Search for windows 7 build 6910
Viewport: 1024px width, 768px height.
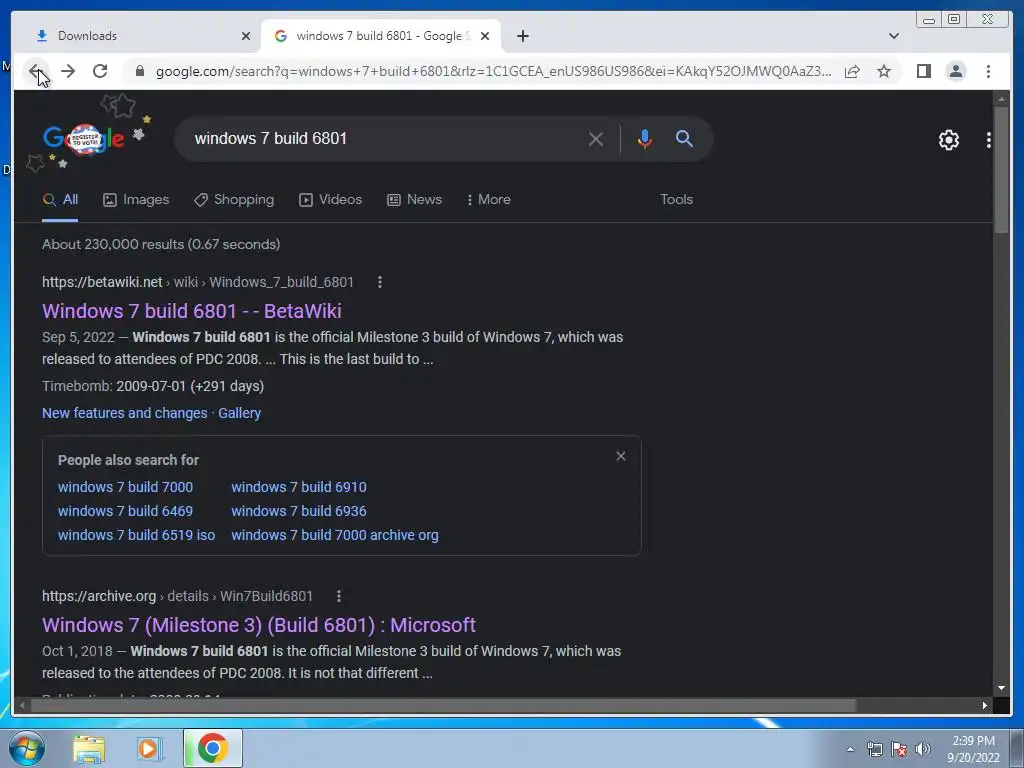point(298,487)
